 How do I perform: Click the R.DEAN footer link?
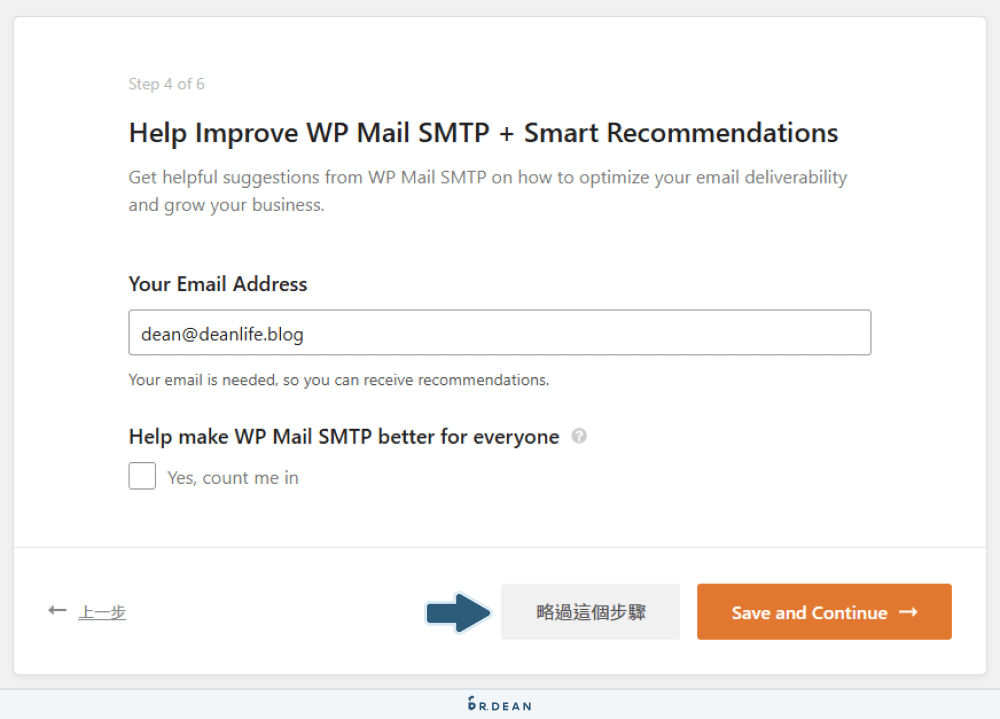tap(500, 704)
